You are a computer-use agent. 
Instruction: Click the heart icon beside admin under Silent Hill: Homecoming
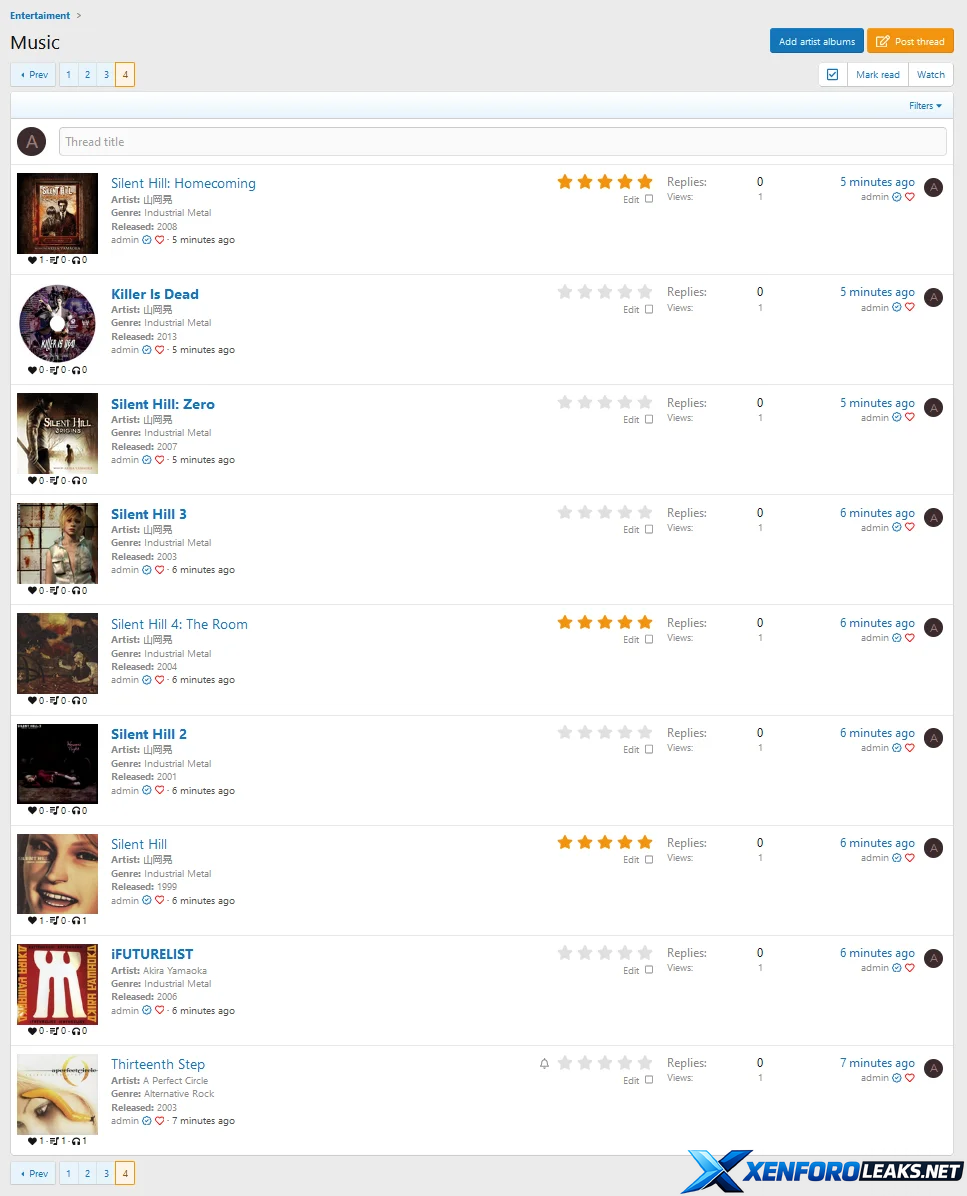pyautogui.click(x=159, y=240)
